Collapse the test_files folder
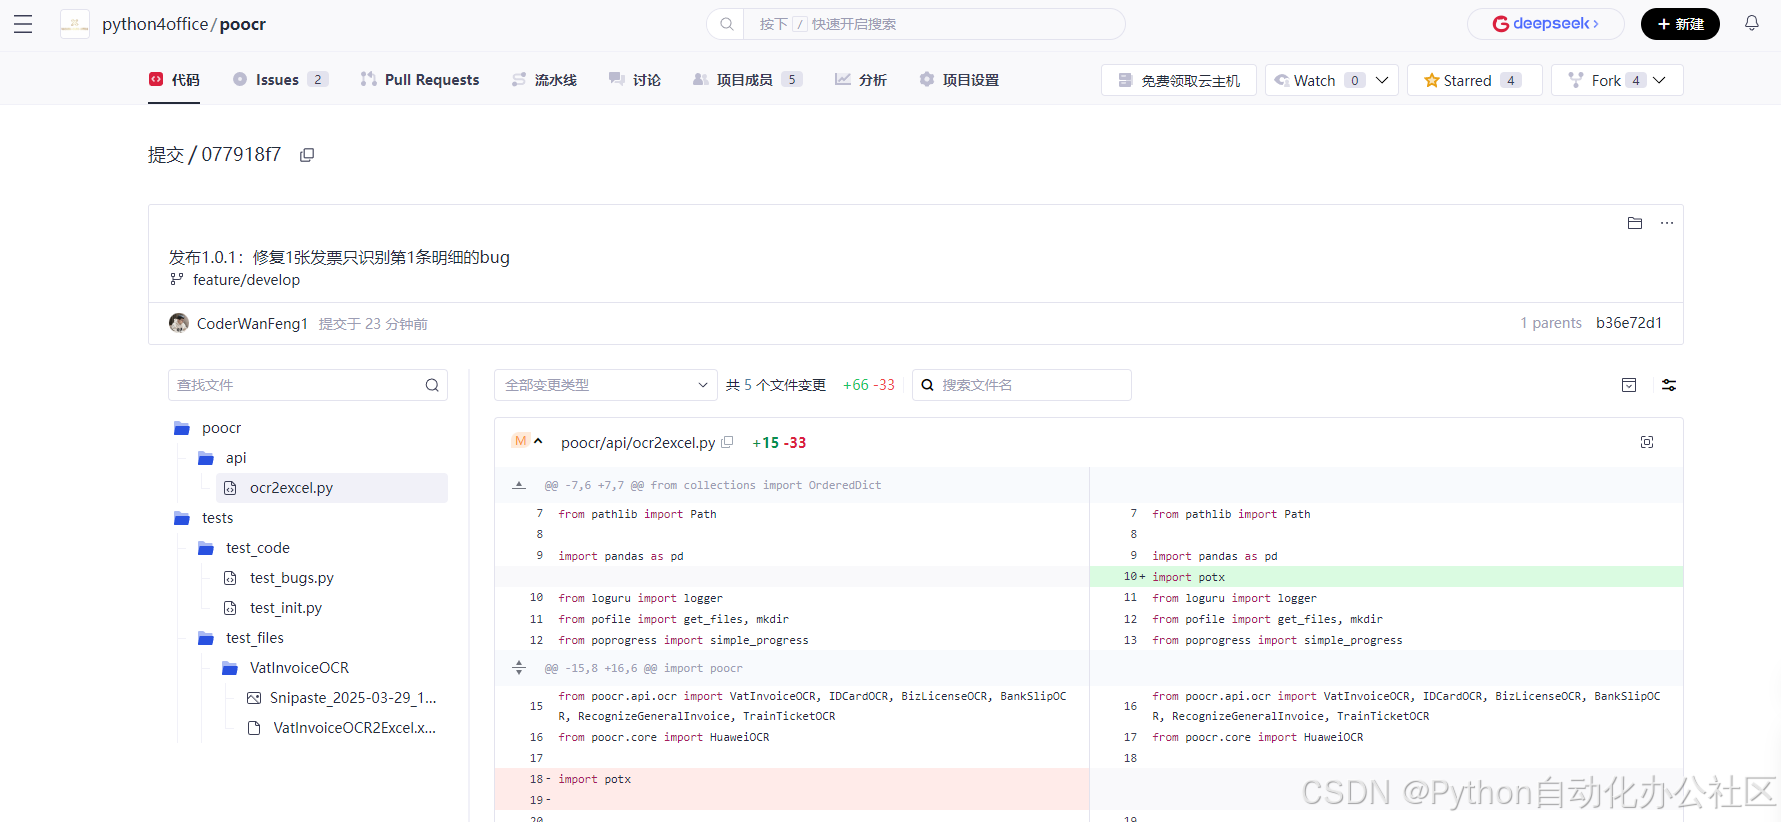Screen dimensions: 1781x822 point(206,638)
